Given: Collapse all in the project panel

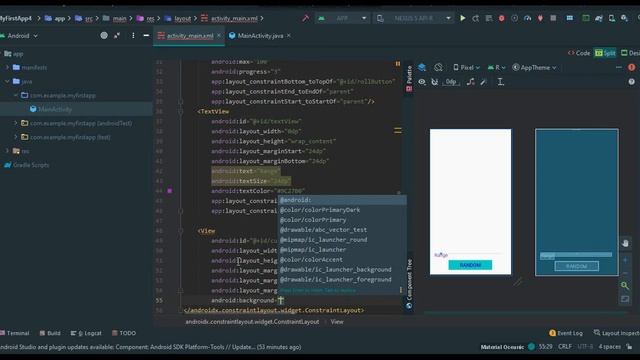Looking at the screenshot, I should (117, 36).
